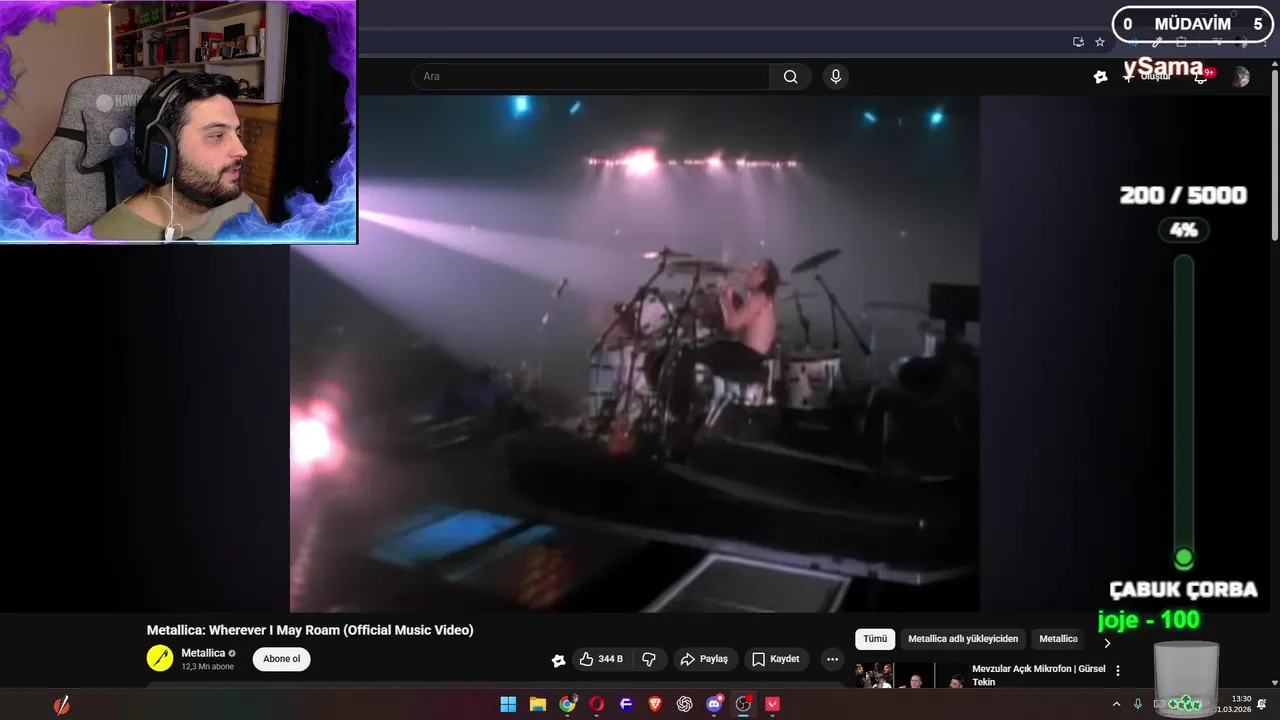Click the 'Paylaş' share button

pyautogui.click(x=704, y=659)
